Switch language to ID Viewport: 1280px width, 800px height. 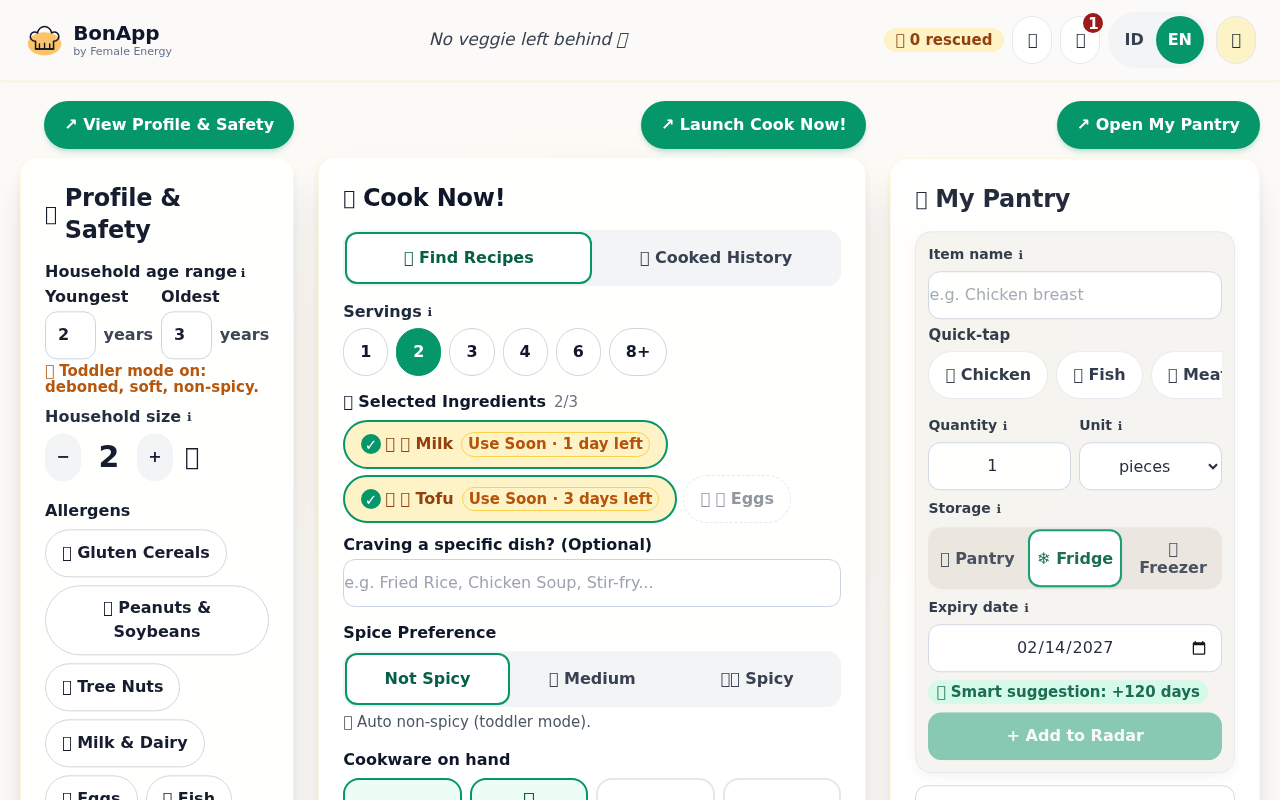tap(1134, 40)
